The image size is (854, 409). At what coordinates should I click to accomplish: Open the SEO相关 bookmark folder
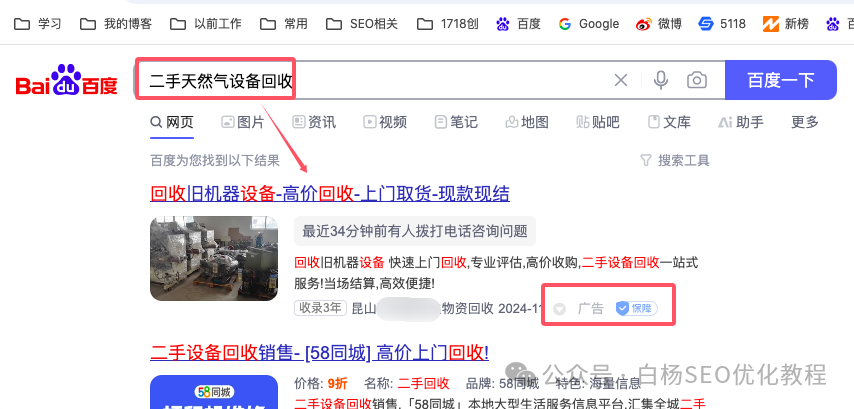tap(362, 24)
